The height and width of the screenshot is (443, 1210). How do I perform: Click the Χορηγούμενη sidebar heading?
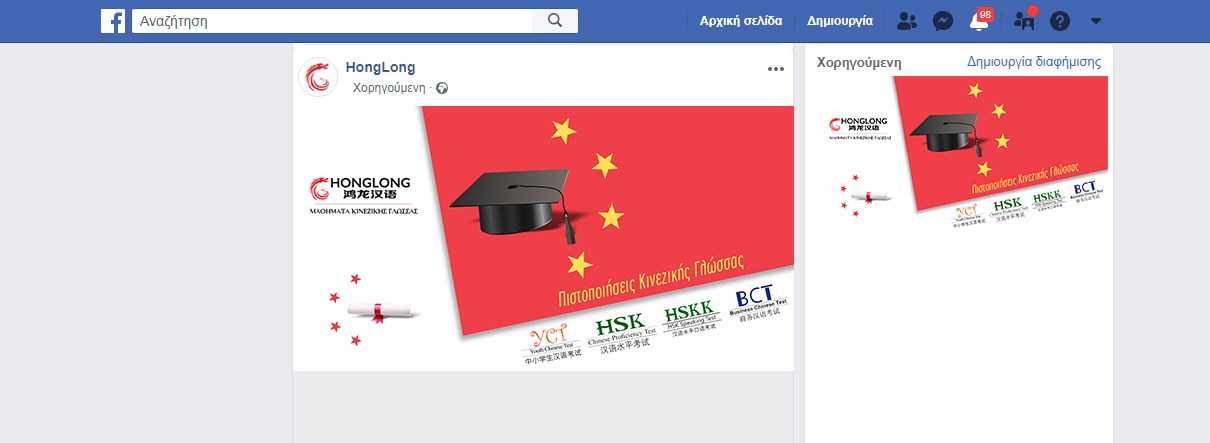point(859,61)
